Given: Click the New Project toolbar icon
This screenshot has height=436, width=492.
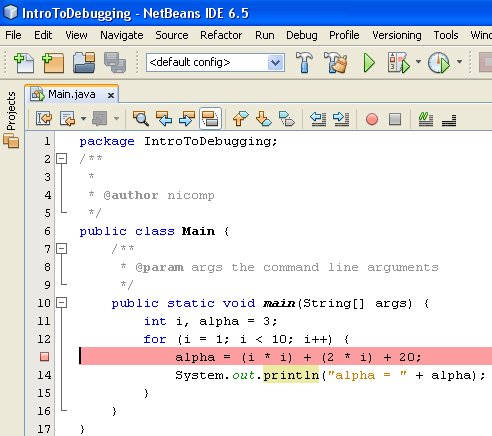Looking at the screenshot, I should click(53, 63).
